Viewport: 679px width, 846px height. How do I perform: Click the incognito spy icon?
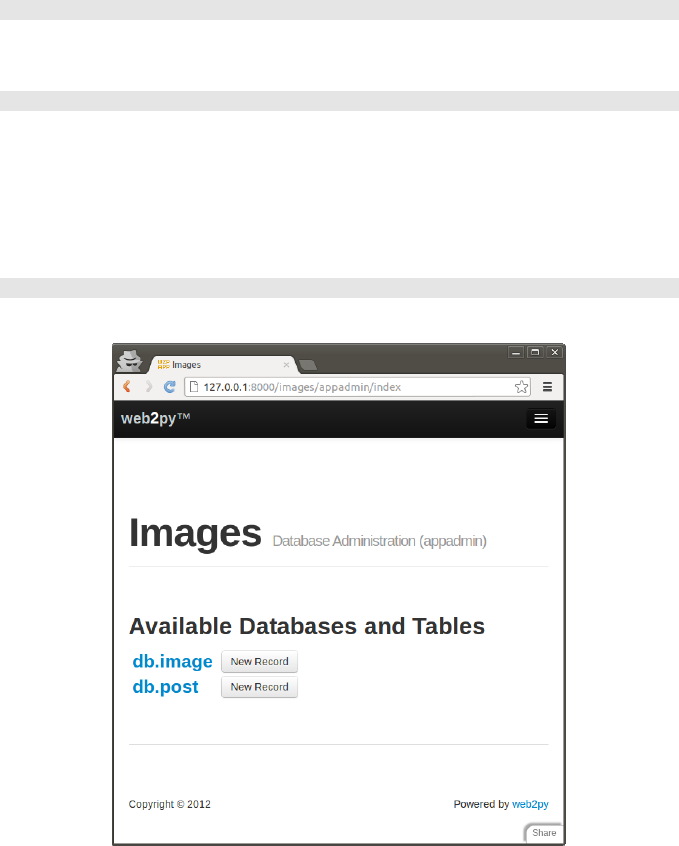(x=130, y=361)
